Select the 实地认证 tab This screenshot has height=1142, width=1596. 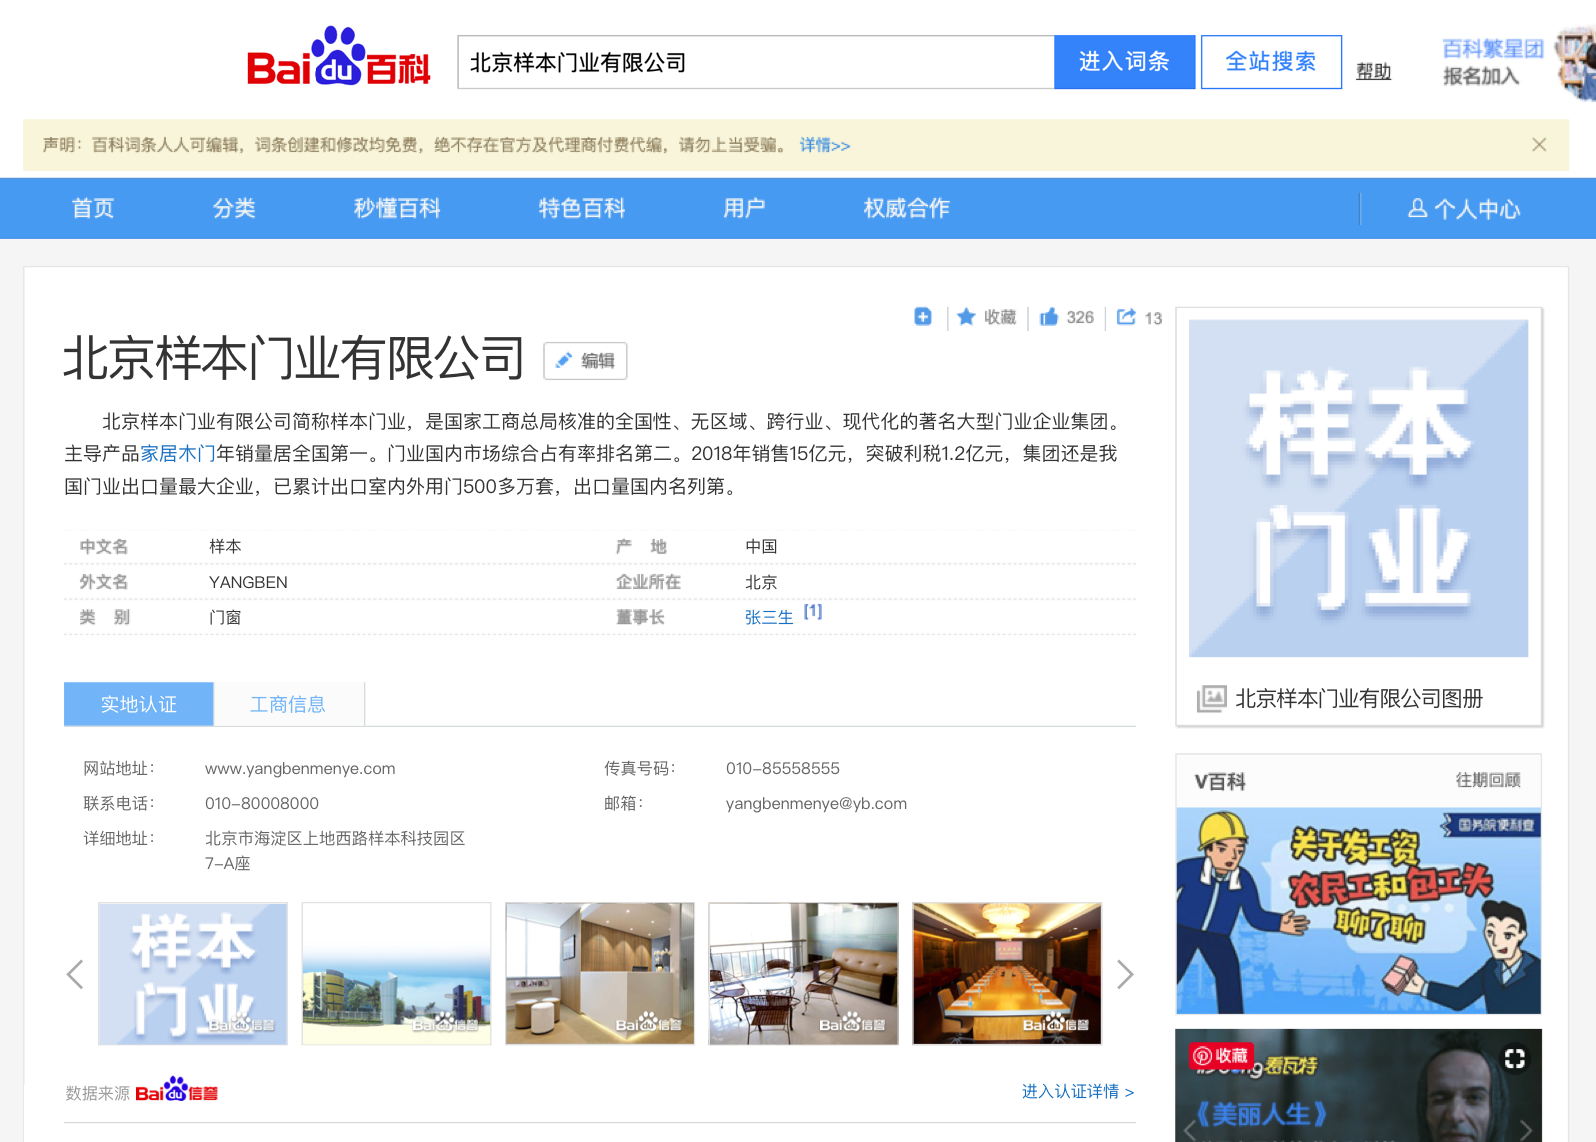139,704
